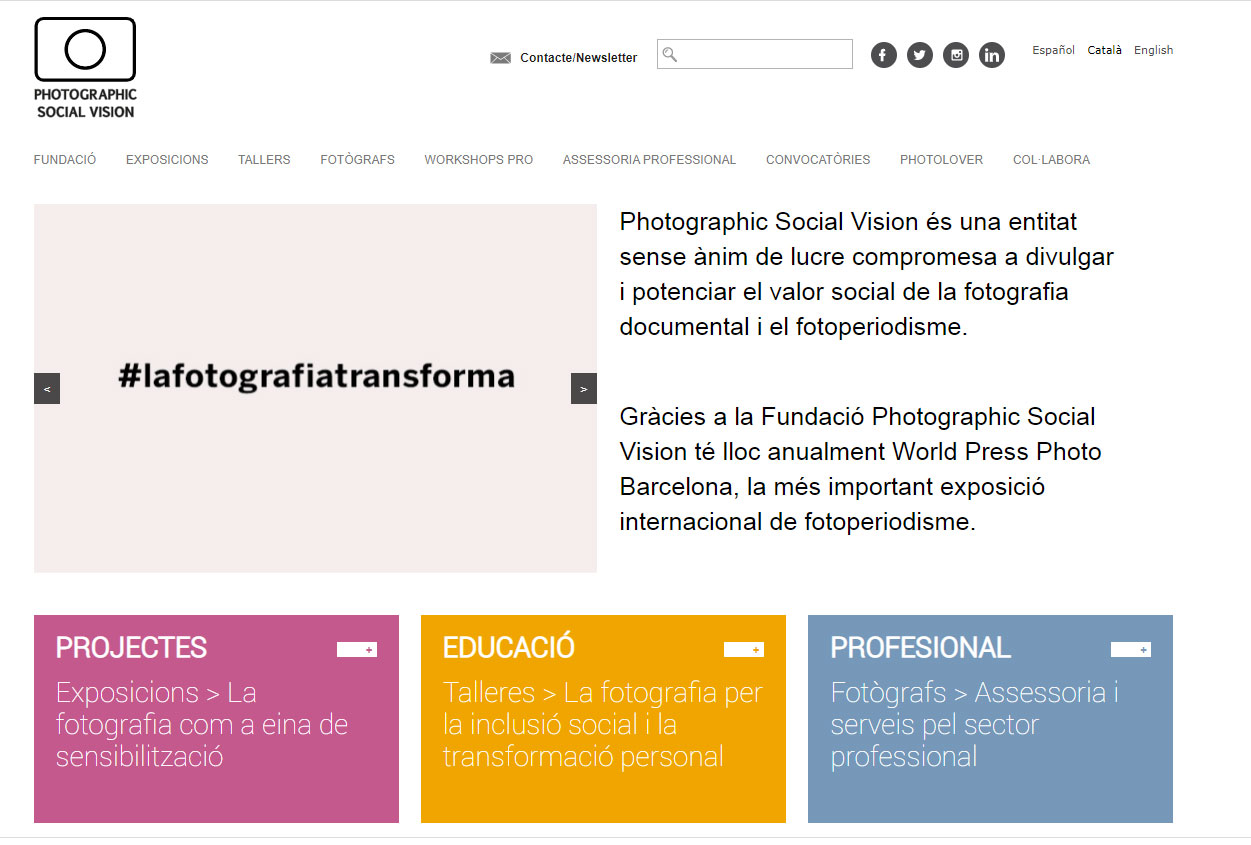Advance the slider with the right arrow
Screen dimensions: 1251x845
[x=583, y=388]
